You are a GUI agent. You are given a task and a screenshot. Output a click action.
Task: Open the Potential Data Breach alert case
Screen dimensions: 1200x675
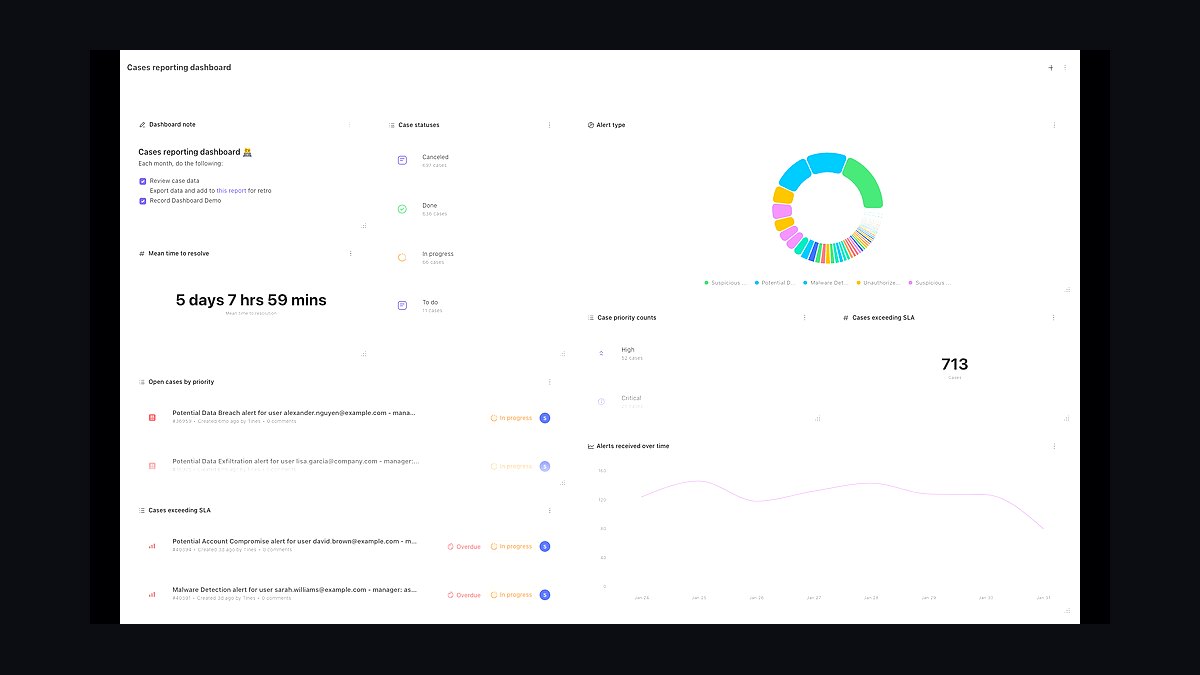point(294,412)
